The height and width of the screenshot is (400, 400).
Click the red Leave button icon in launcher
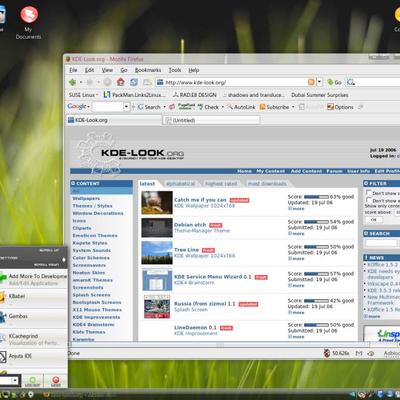coord(56,381)
